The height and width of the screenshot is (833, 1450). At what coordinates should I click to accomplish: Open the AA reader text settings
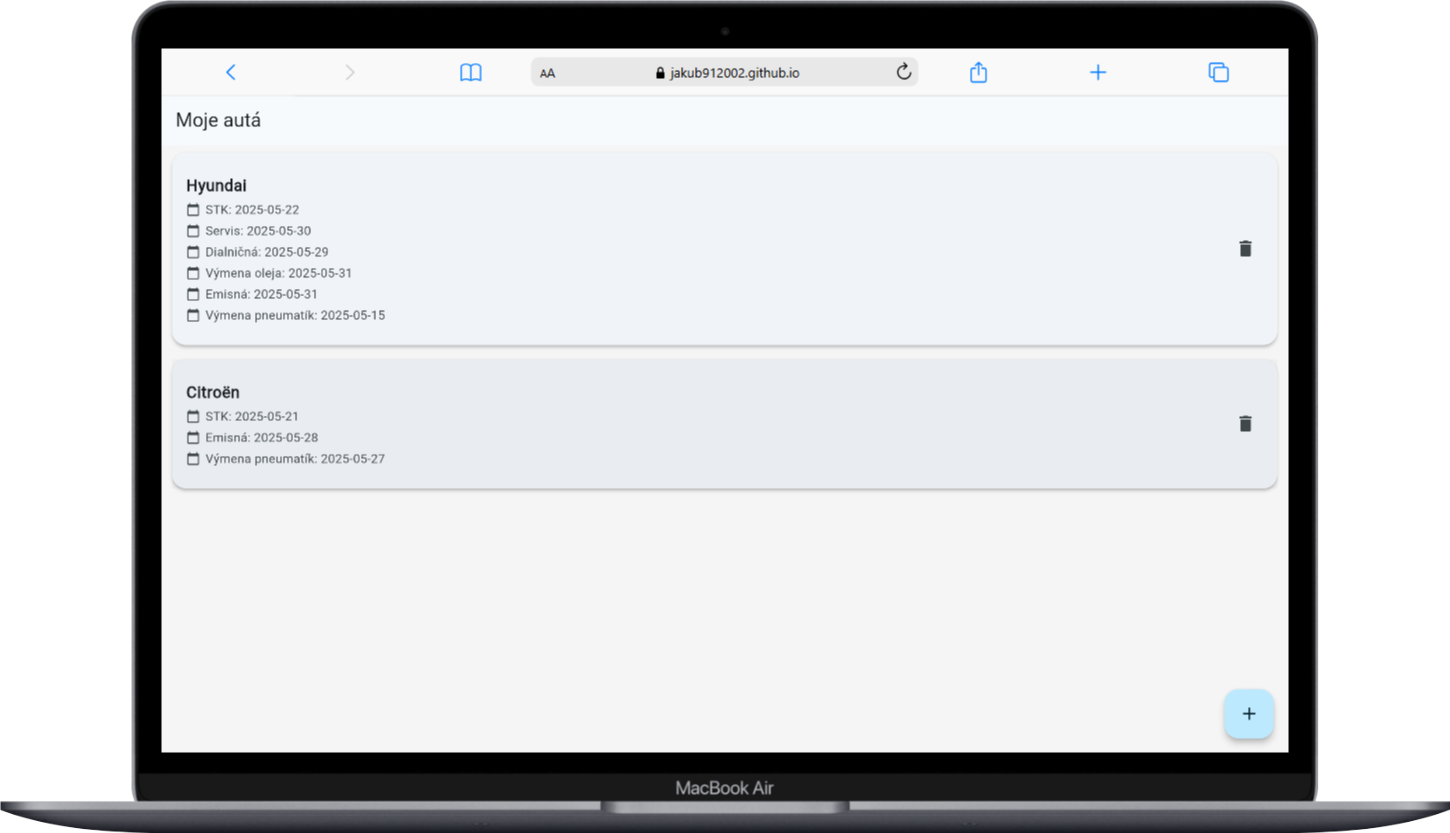point(548,73)
